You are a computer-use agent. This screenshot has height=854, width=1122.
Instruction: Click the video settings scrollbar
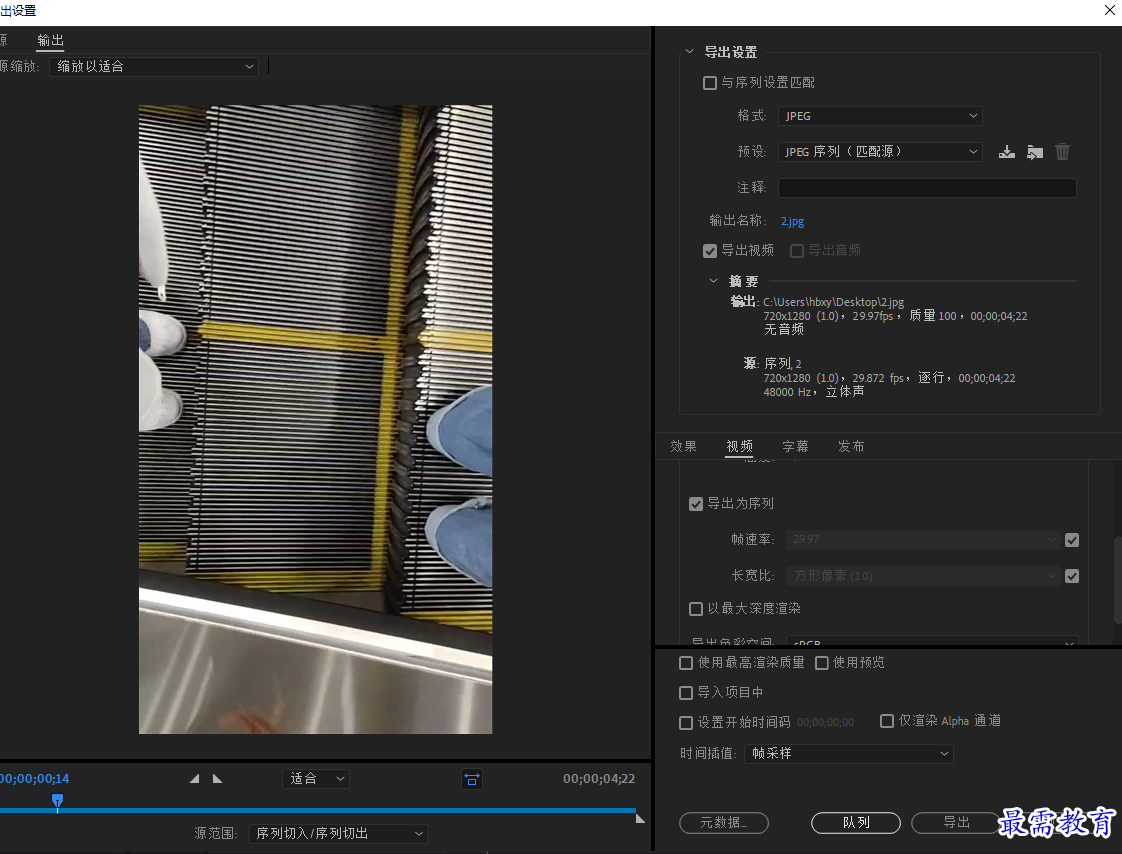point(1118,580)
